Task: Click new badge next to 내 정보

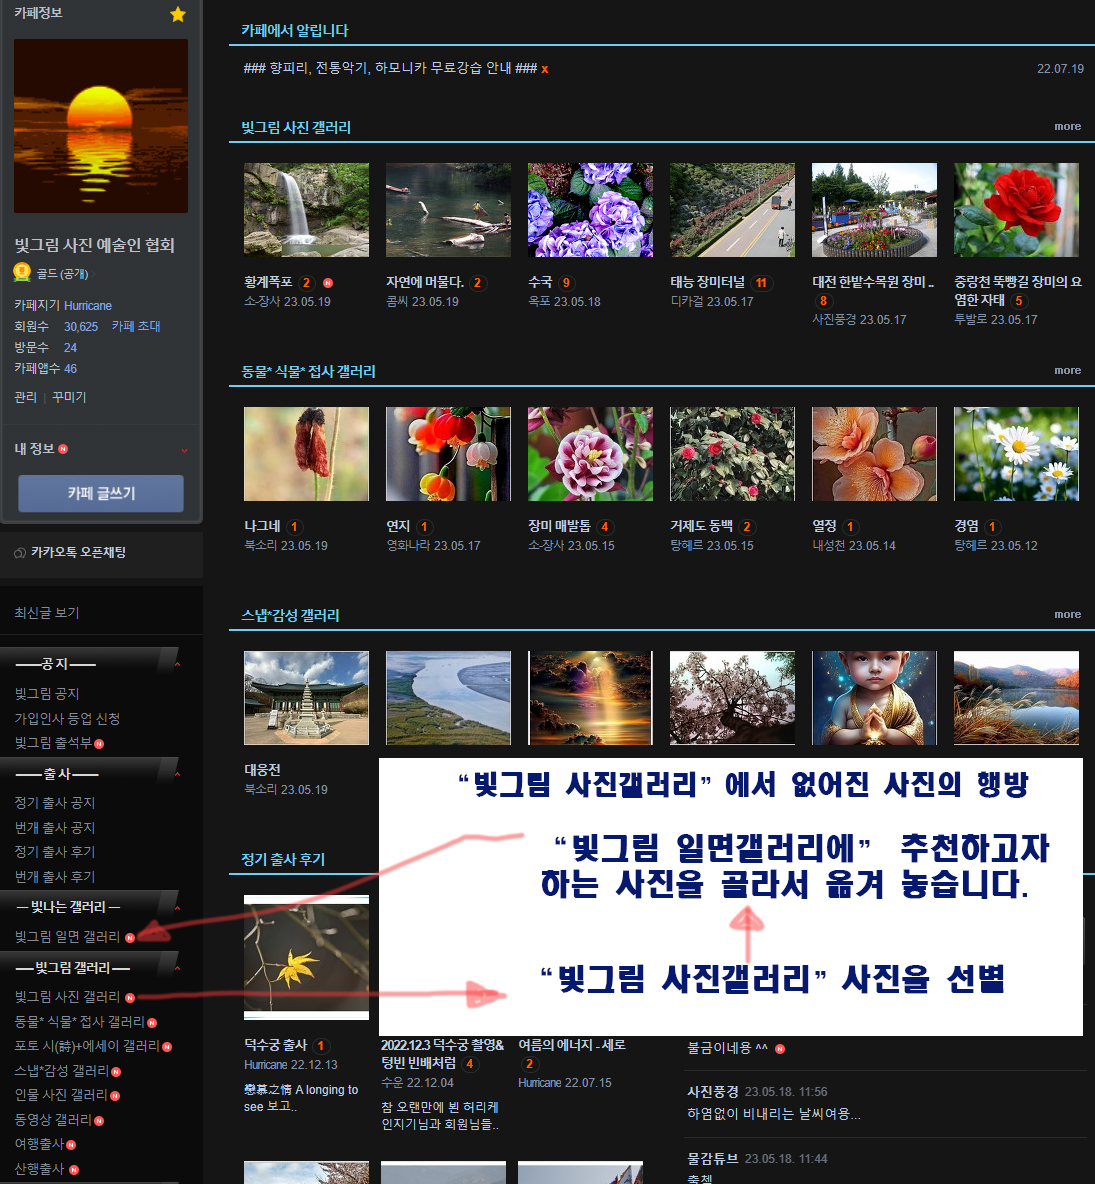Action: [x=63, y=449]
